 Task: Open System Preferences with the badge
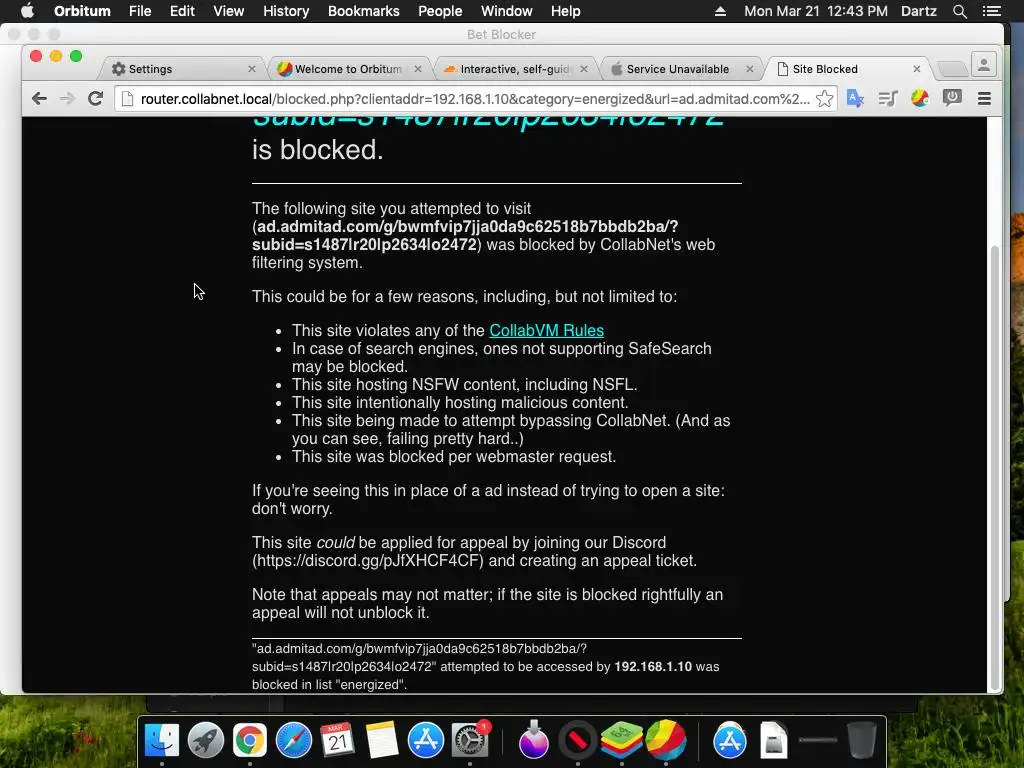click(x=470, y=741)
